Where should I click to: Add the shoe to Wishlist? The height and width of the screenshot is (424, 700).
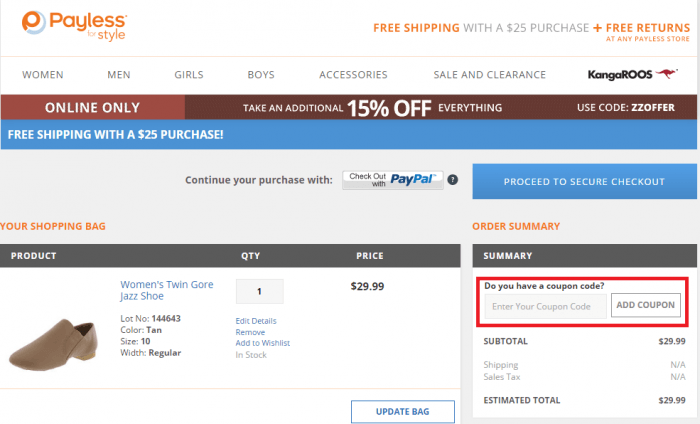pos(263,343)
